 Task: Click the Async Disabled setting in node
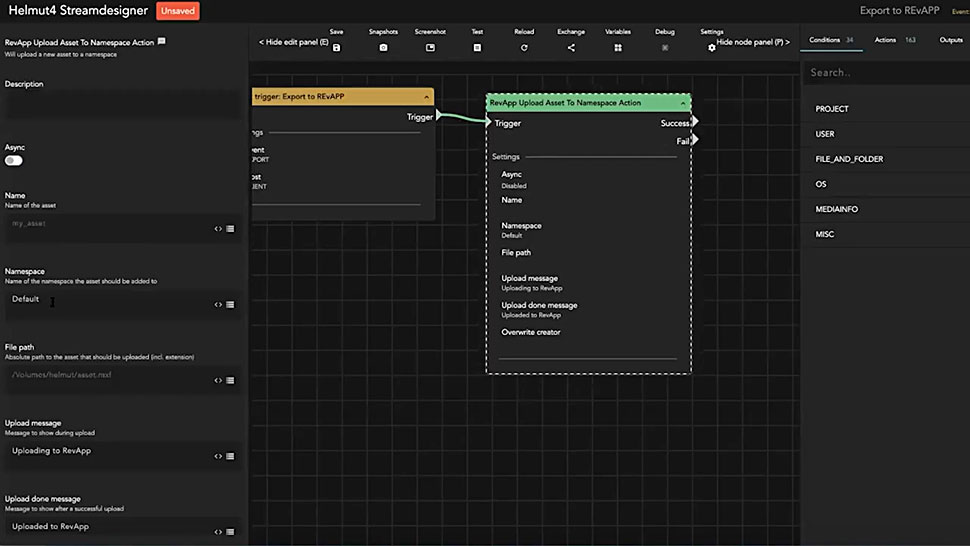[x=513, y=179]
